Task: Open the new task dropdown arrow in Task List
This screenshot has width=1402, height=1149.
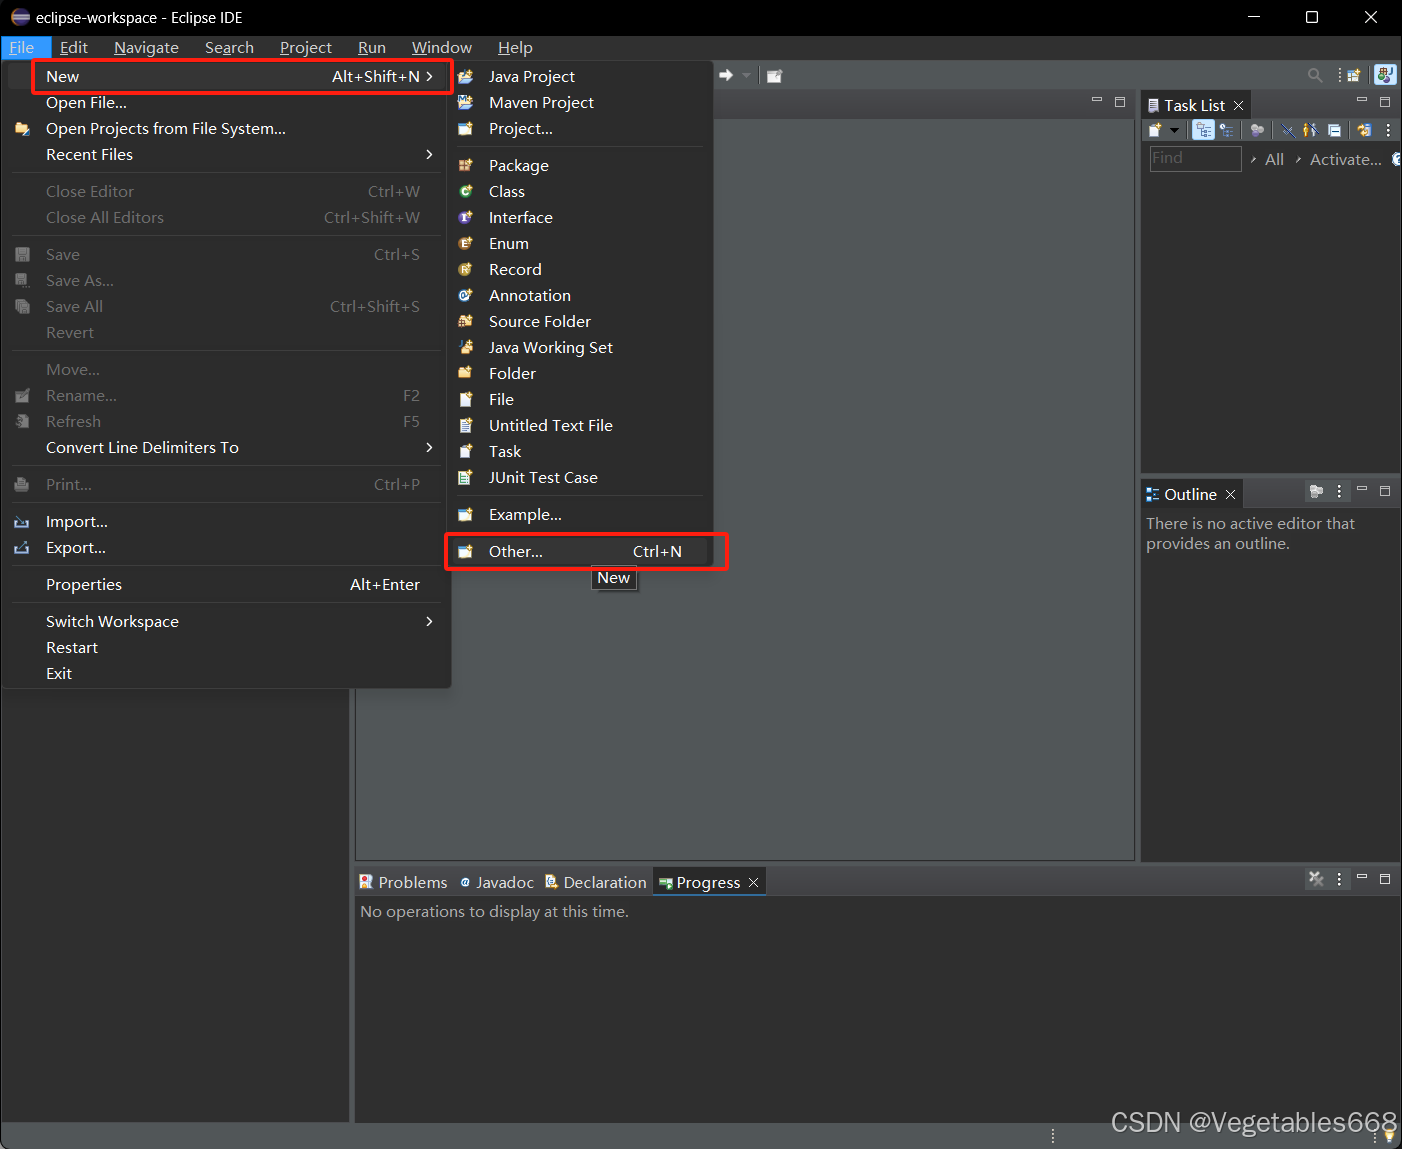Action: 1177,130
